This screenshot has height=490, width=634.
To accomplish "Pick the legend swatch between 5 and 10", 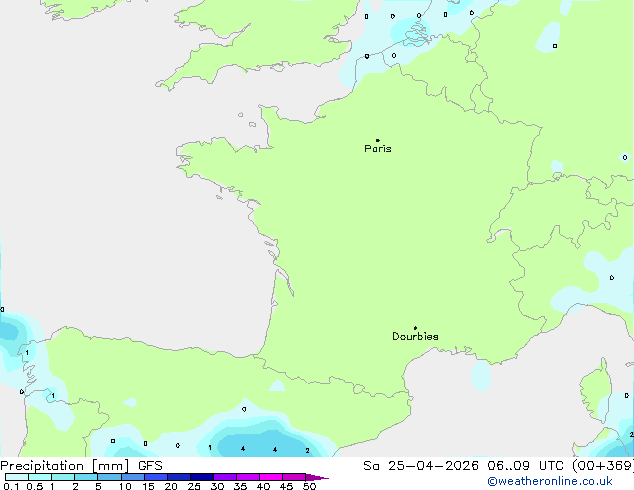I will (x=109, y=477).
